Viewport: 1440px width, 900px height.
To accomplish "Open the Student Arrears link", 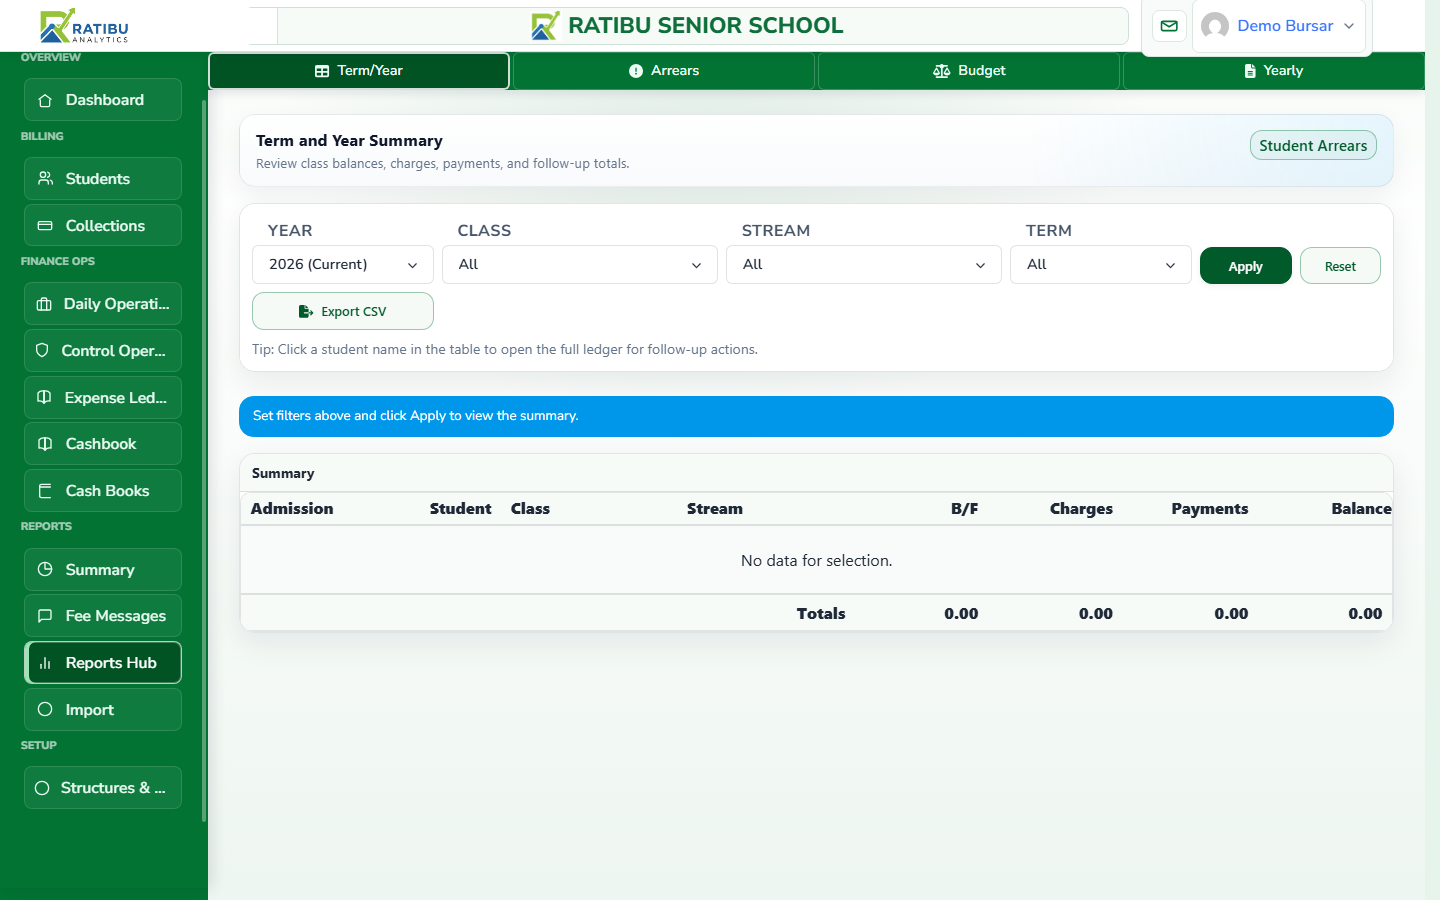I will (1313, 146).
